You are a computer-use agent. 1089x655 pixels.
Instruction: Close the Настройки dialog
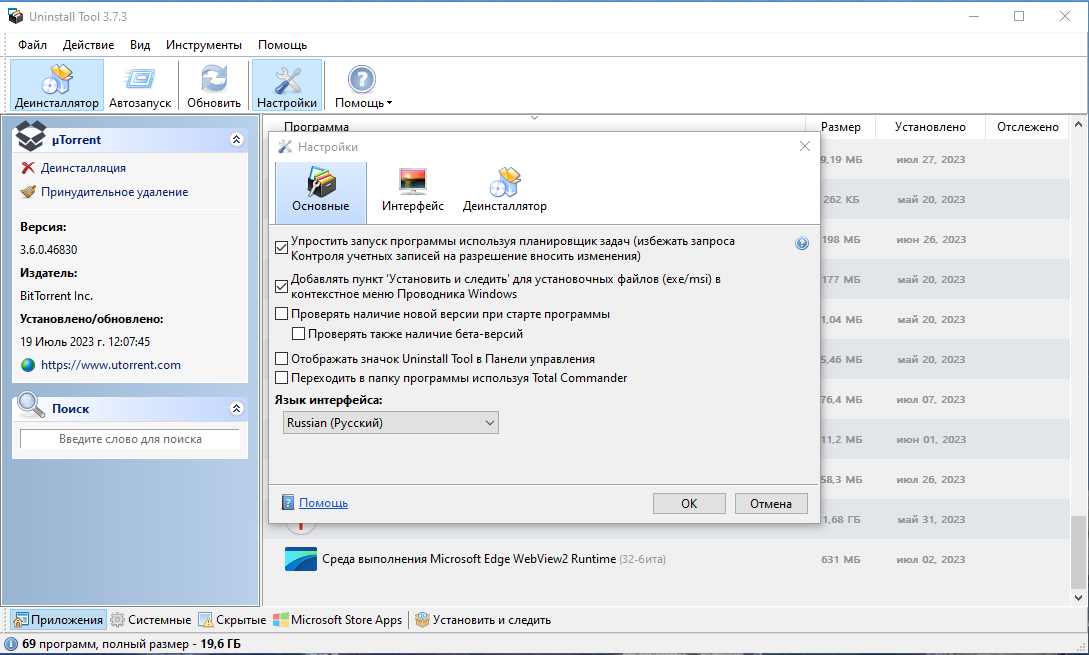(x=804, y=146)
